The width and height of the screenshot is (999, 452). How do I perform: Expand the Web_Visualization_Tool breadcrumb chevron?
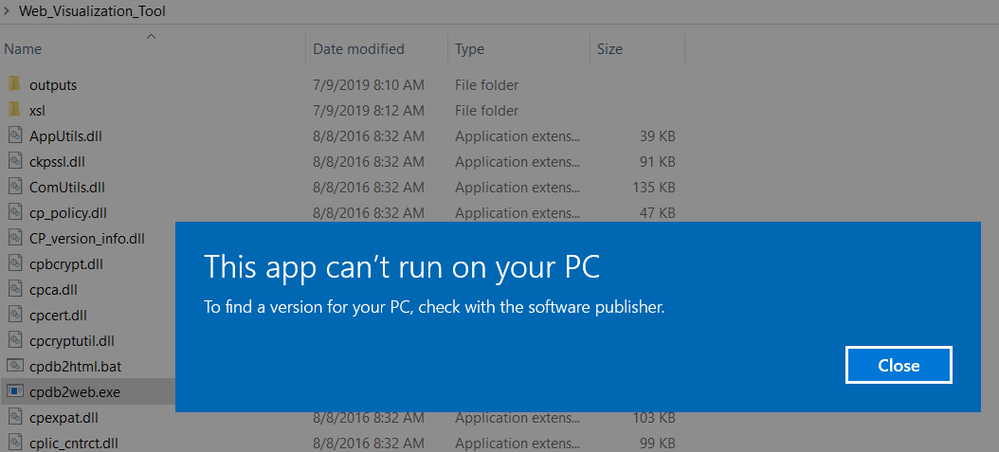point(8,12)
